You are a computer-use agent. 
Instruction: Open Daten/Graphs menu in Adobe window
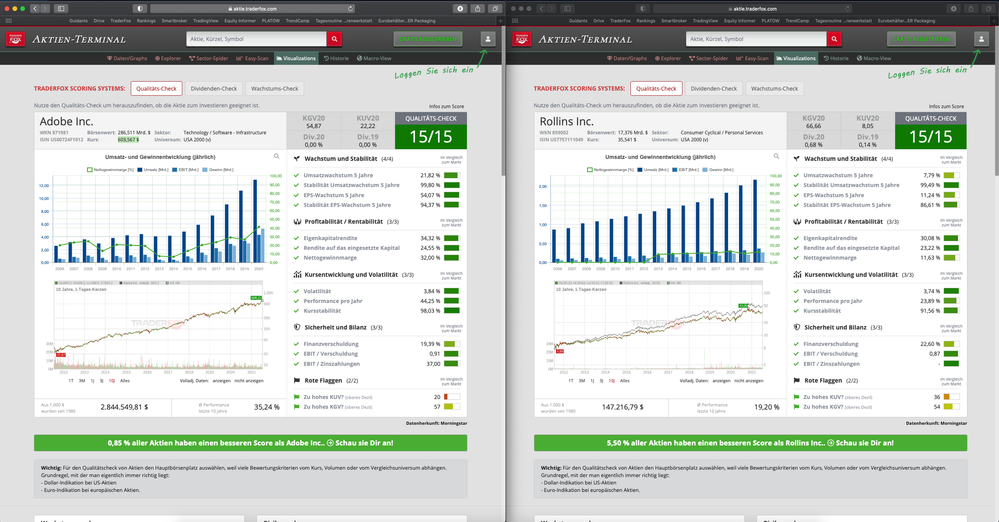coord(127,58)
